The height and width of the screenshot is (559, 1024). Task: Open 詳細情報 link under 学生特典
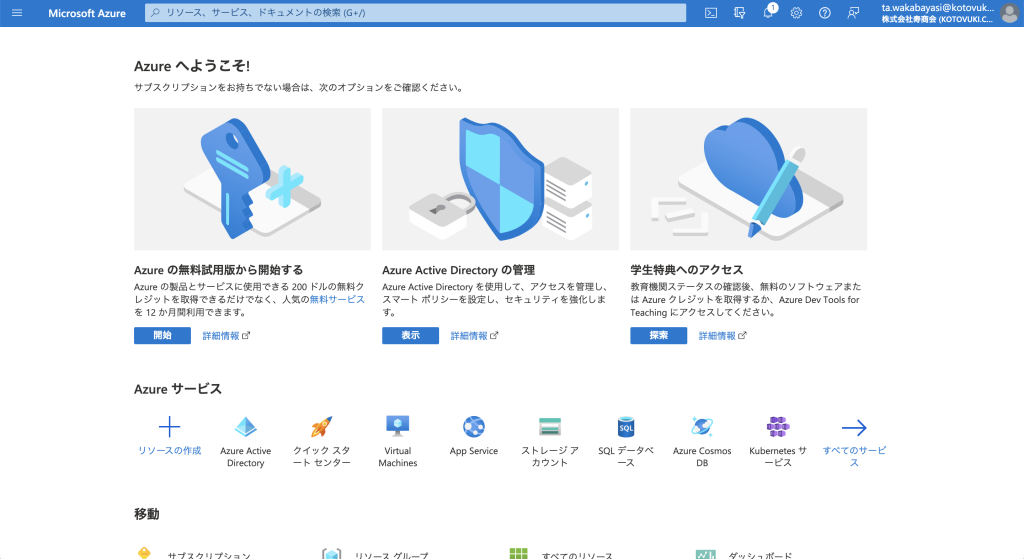coord(722,336)
